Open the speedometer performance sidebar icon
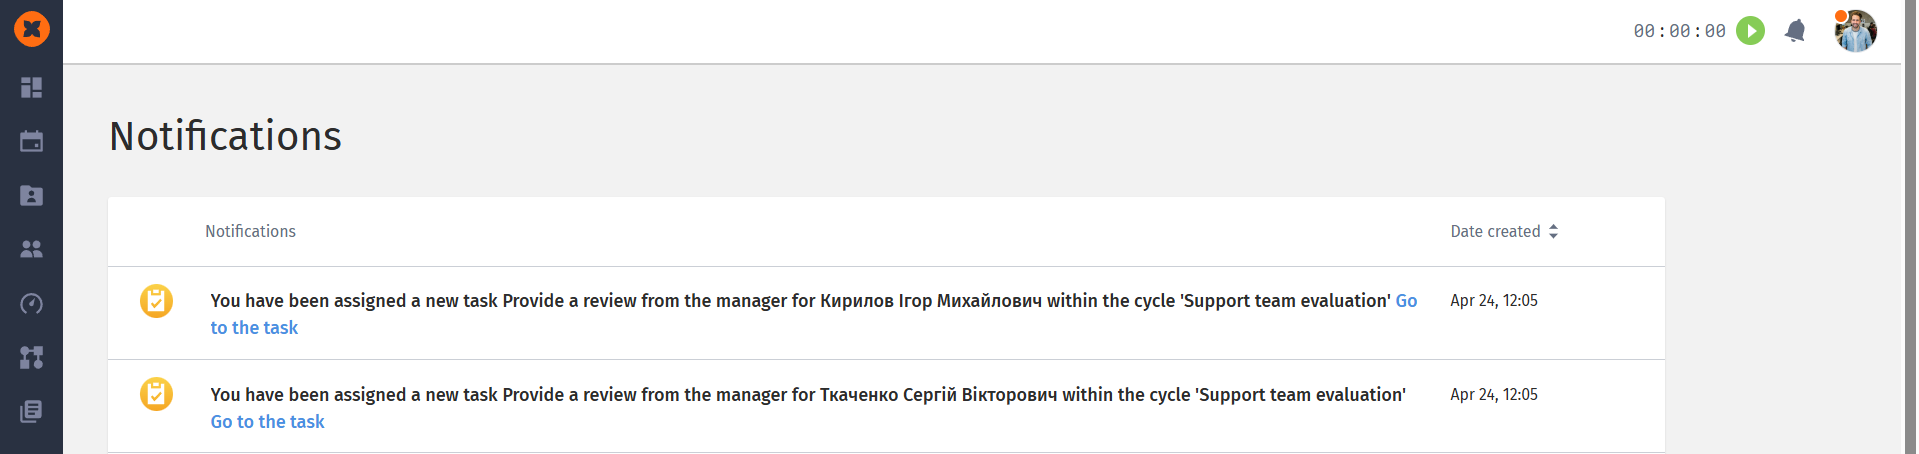This screenshot has height=454, width=1919. tap(32, 303)
